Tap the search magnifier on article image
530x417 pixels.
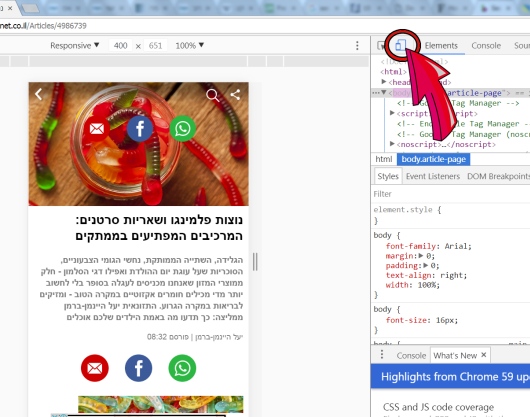[213, 95]
